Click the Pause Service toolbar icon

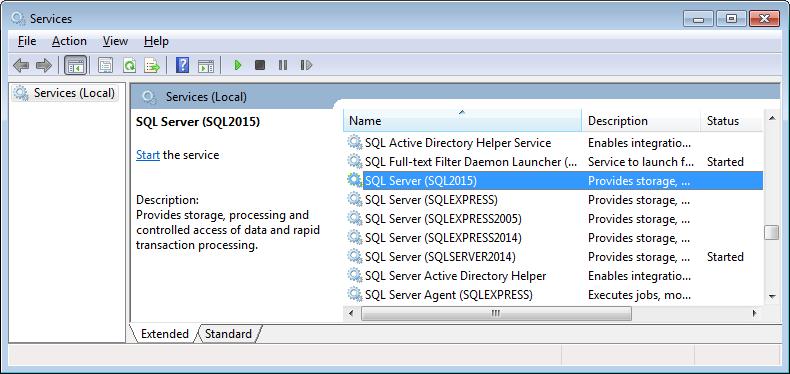(283, 65)
